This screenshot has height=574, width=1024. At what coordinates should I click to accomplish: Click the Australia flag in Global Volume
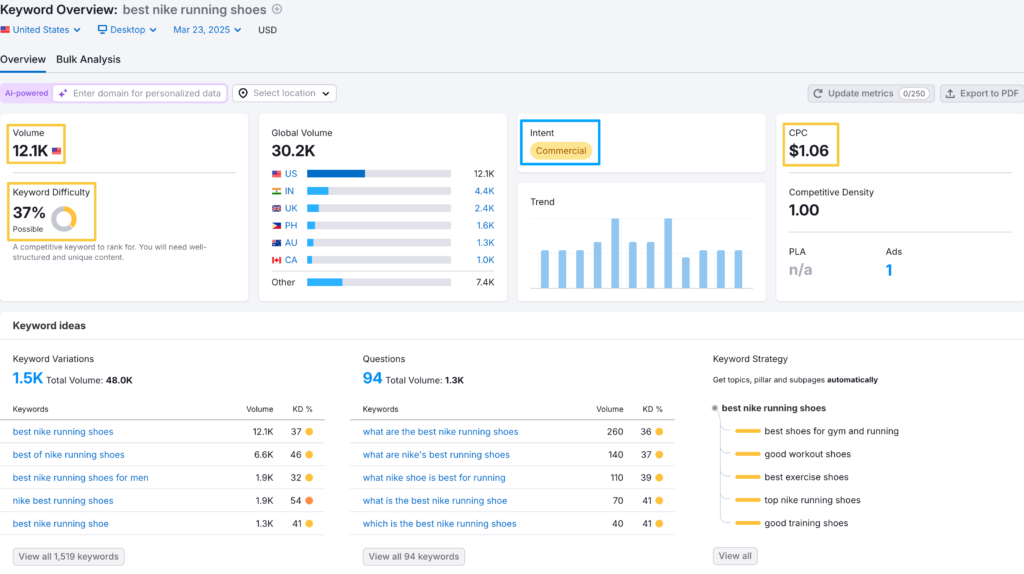click(276, 243)
